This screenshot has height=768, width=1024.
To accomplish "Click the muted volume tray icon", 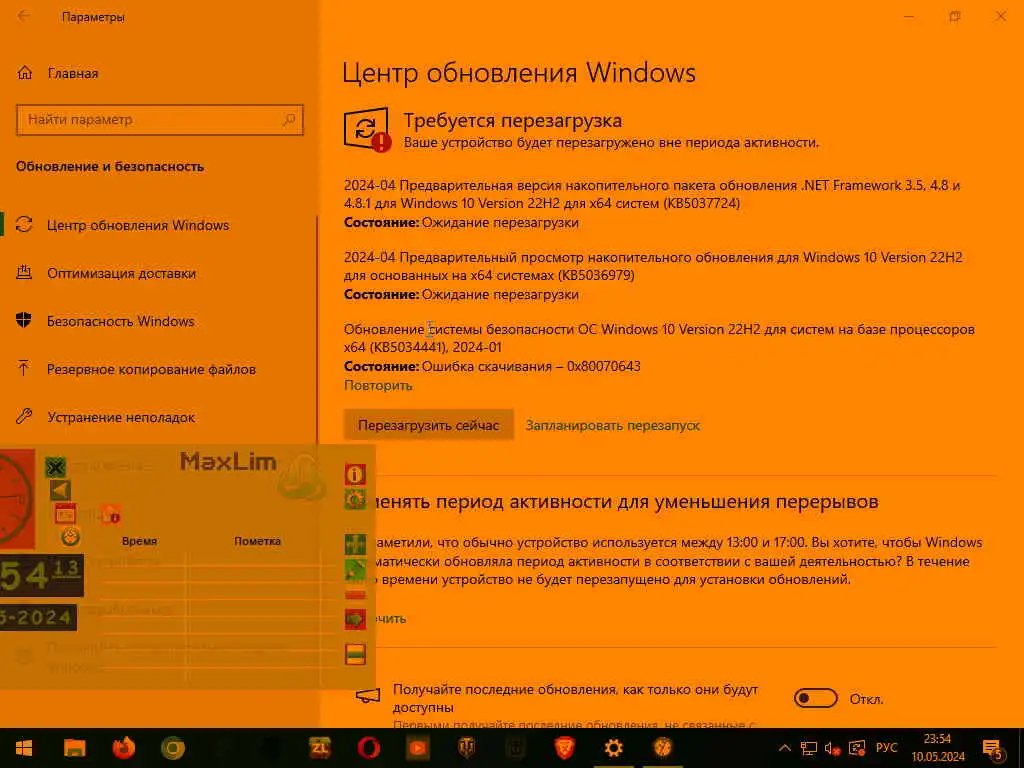I will tap(833, 748).
